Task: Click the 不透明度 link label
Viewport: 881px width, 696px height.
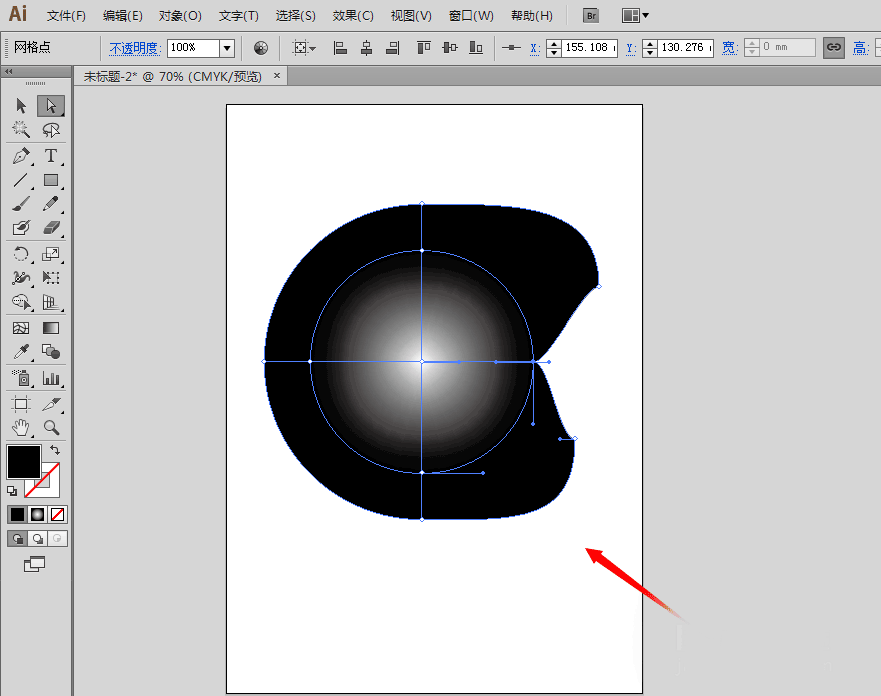Action: tap(135, 48)
